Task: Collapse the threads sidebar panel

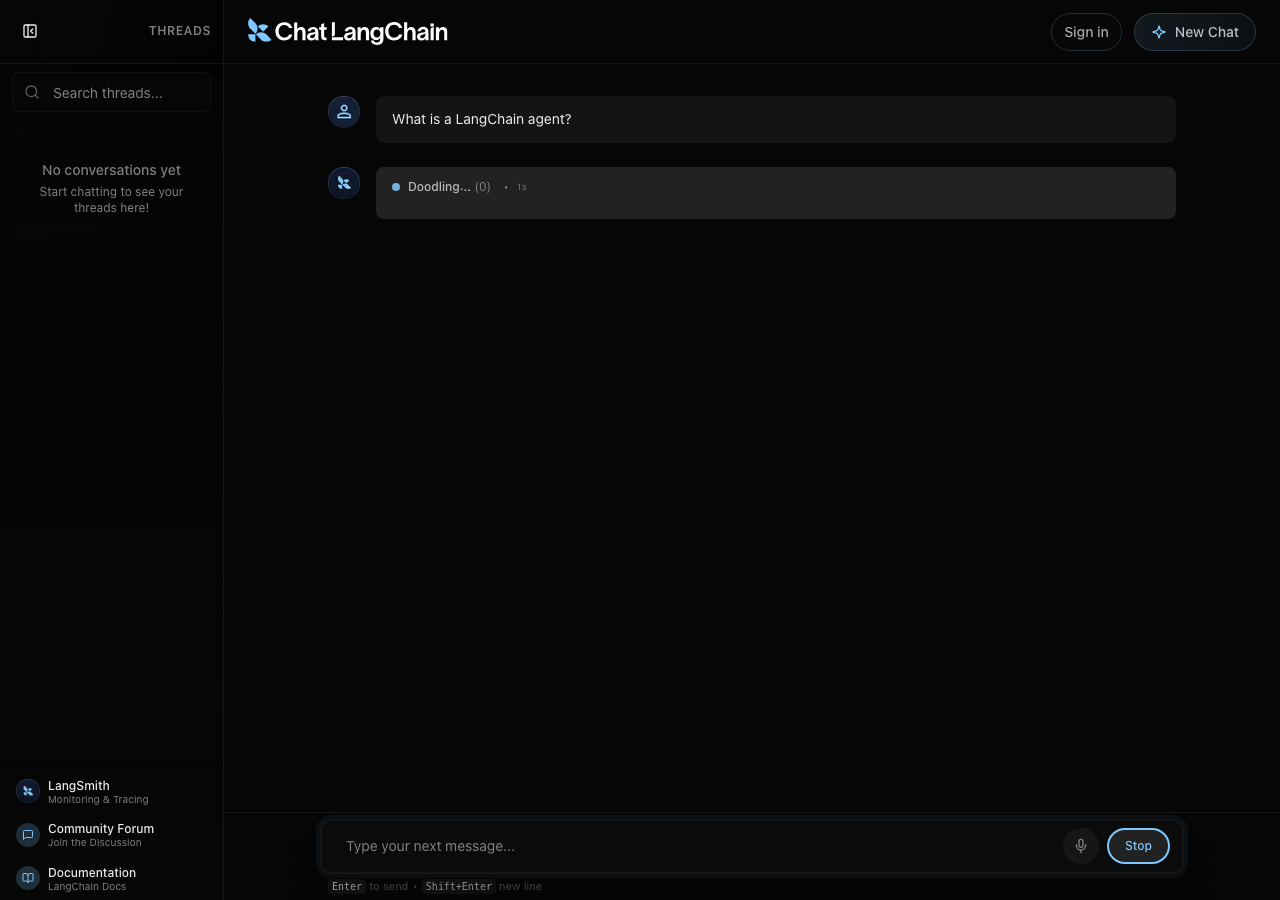Action: coord(30,31)
